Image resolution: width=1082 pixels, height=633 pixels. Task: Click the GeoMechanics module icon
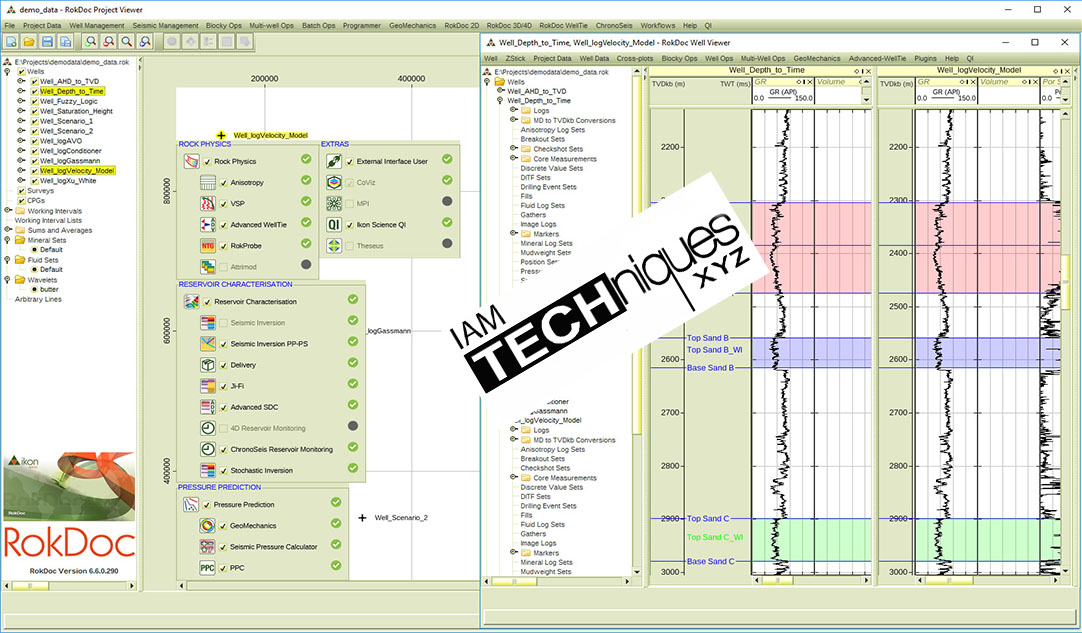click(x=207, y=525)
